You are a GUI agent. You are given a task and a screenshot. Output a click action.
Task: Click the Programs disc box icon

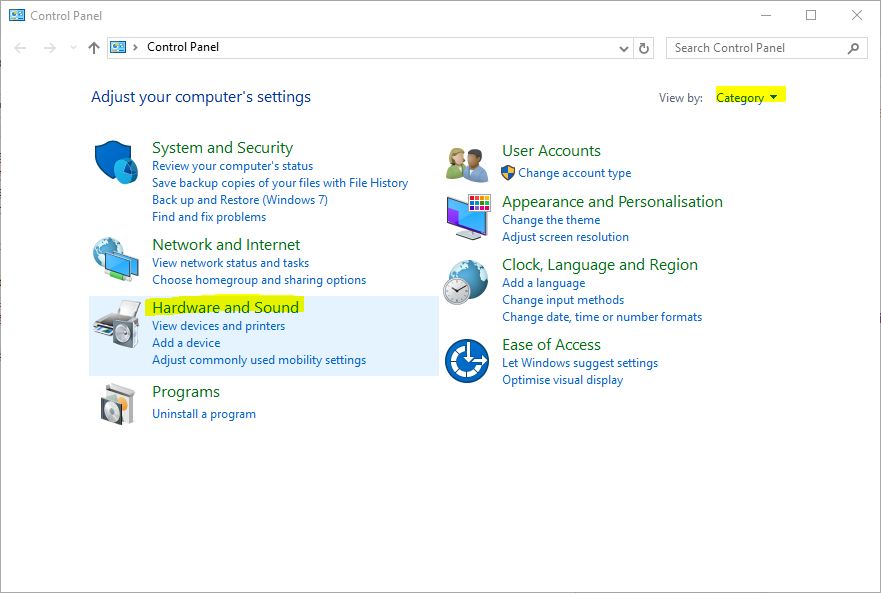(x=118, y=404)
